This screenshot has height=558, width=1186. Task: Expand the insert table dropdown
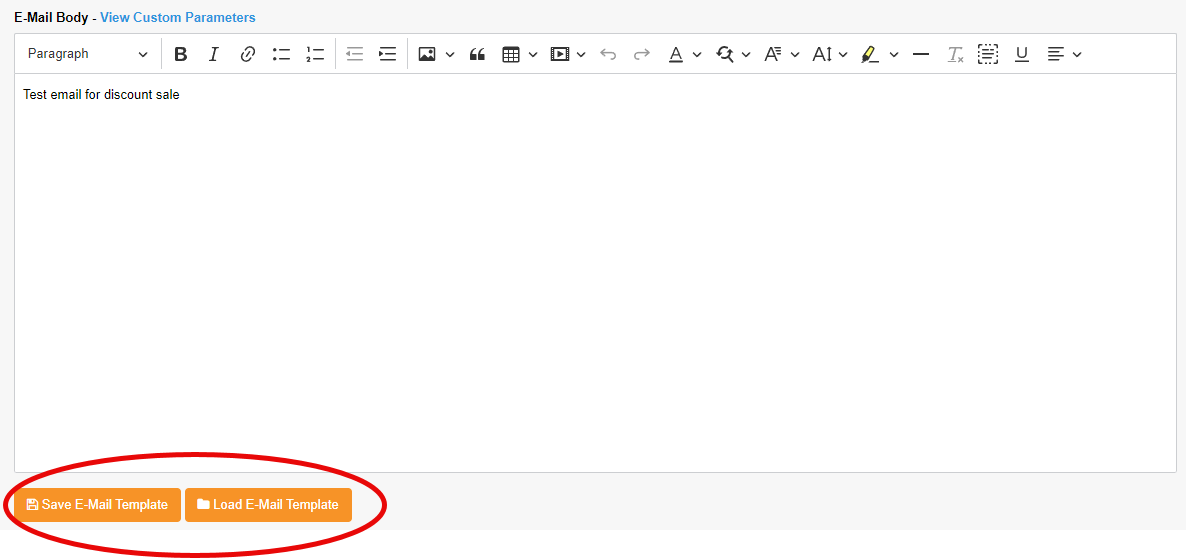tap(532, 54)
